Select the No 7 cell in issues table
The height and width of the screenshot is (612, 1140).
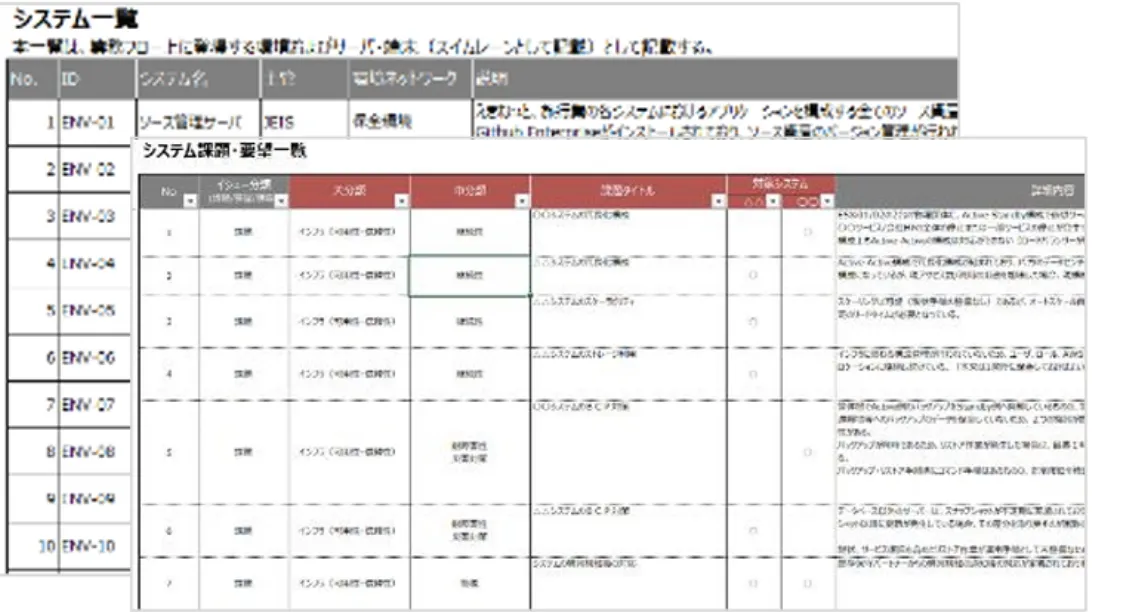pyautogui.click(x=169, y=583)
